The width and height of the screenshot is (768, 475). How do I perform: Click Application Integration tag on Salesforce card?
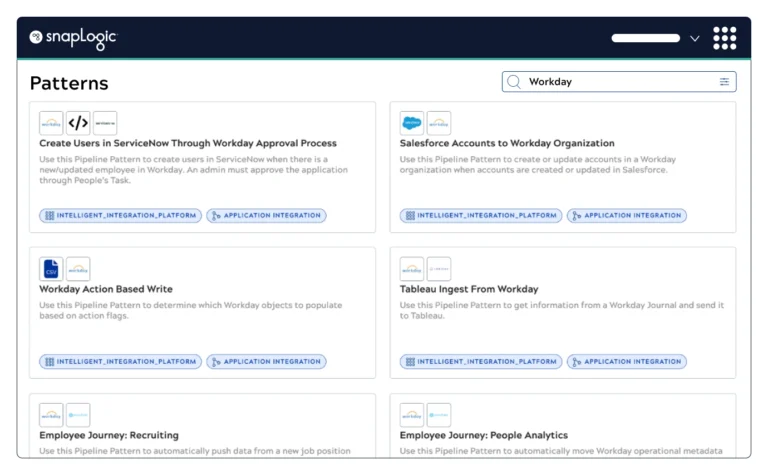click(627, 215)
